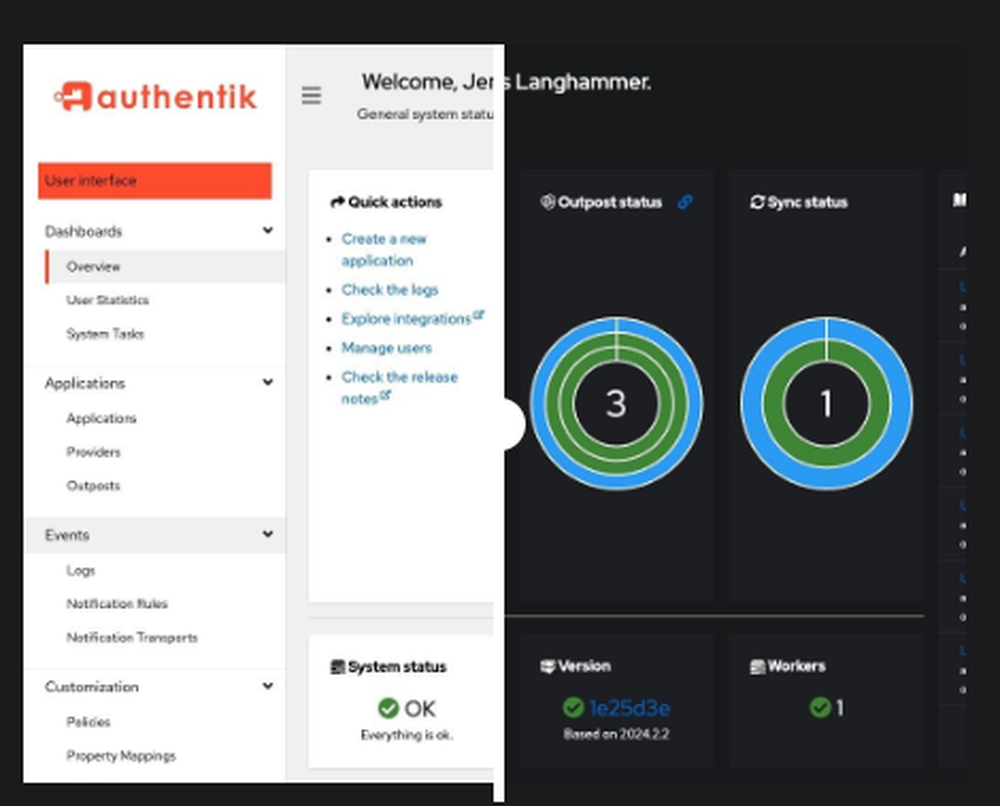1000x806 pixels.
Task: Open version link 1e25d3e
Action: tap(629, 708)
